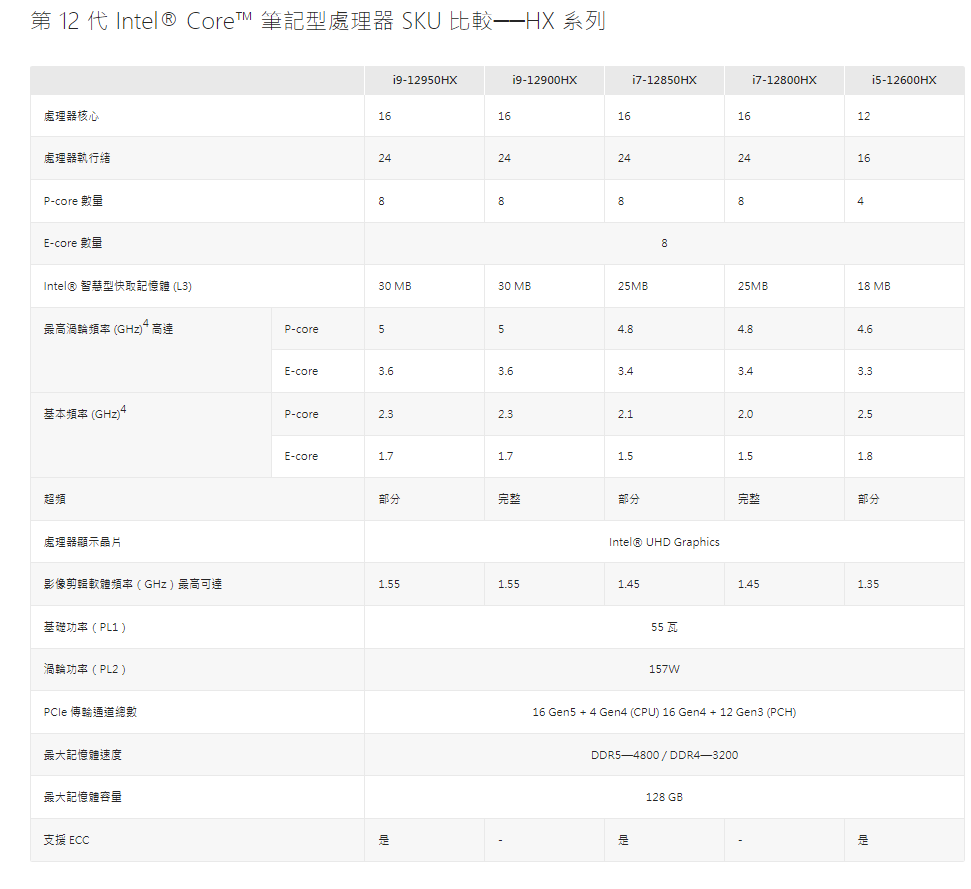Click i5-12600HX thread count value 16
Image resolution: width=971 pixels, height=889 pixels.
864,158
